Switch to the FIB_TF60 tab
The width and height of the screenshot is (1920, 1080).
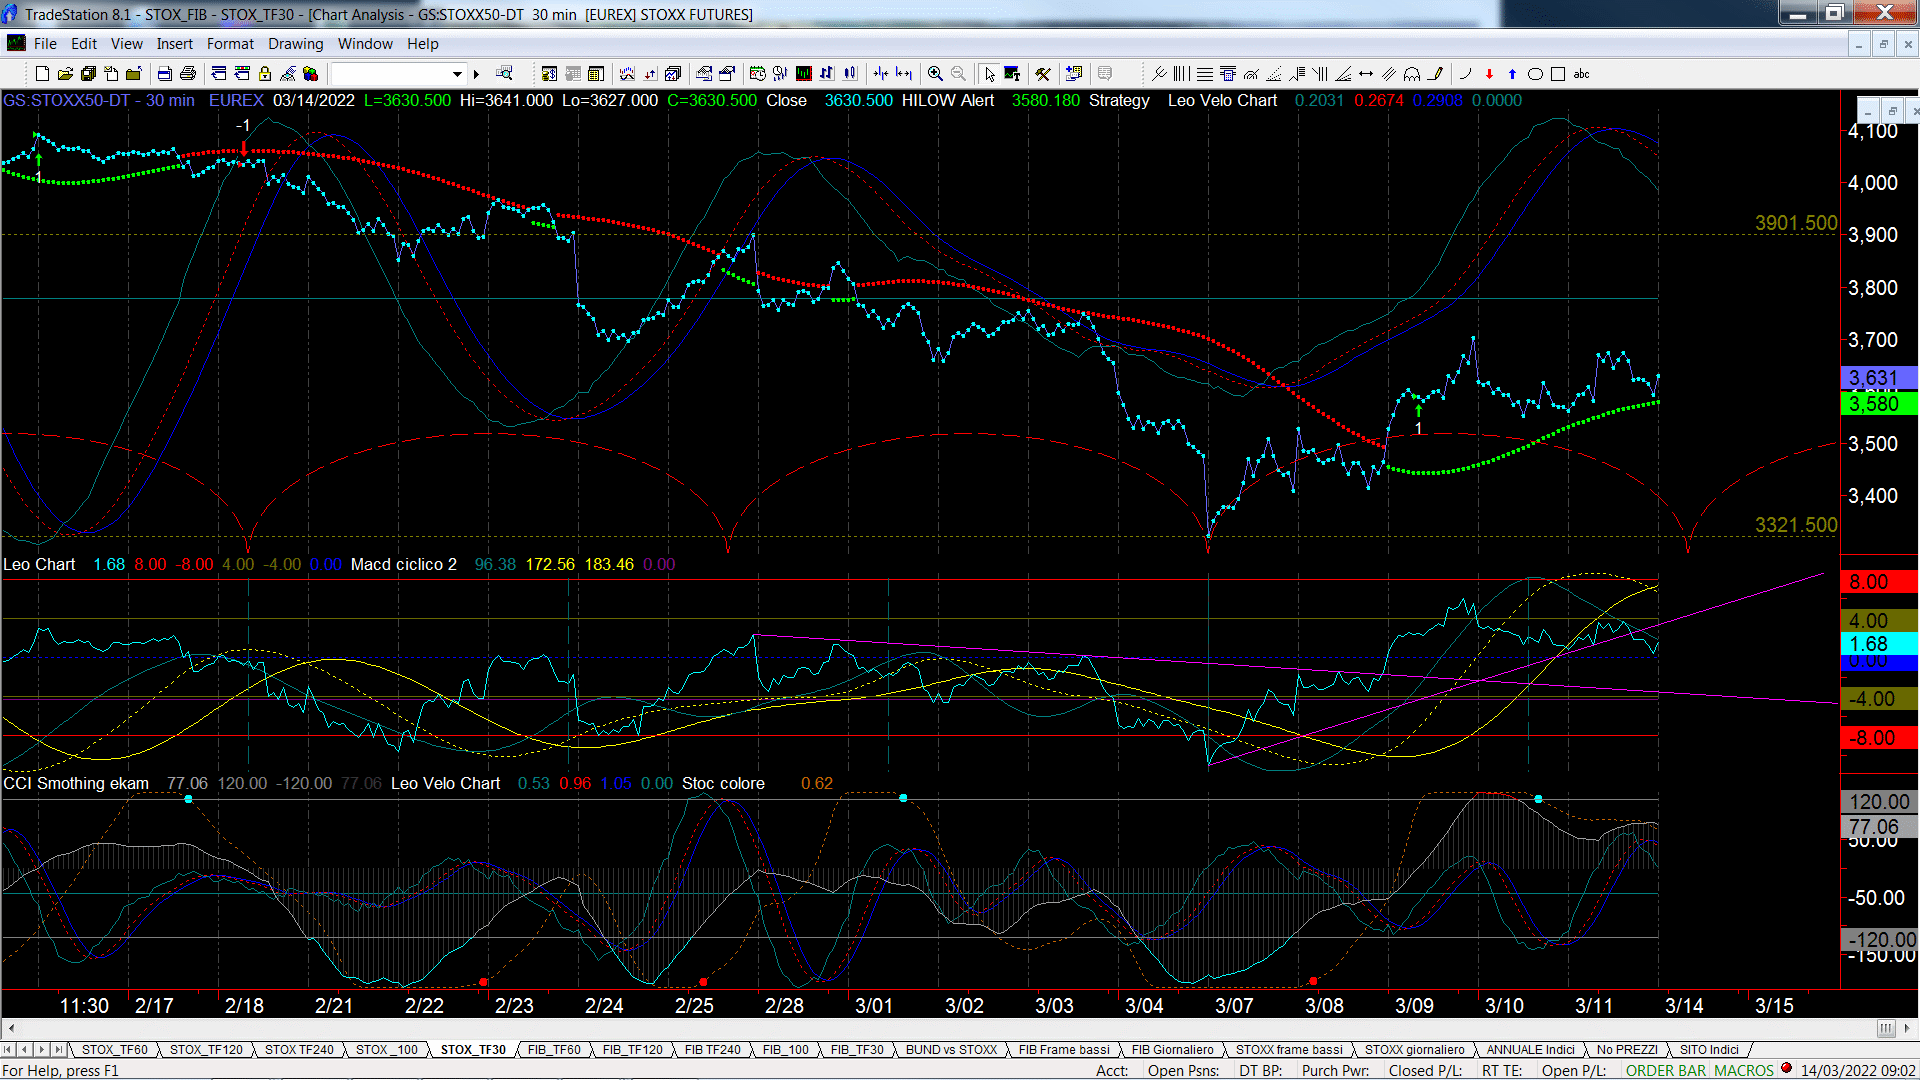pos(554,1049)
